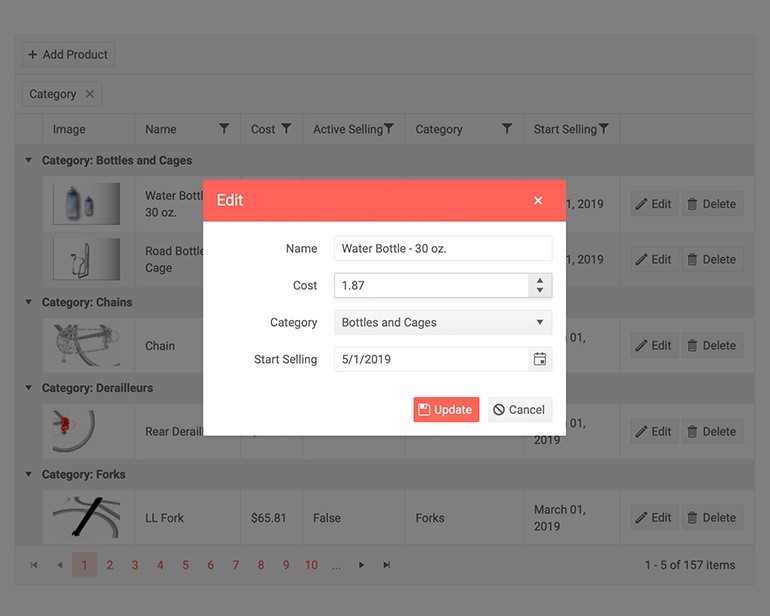The width and height of the screenshot is (770, 616).
Task: Select page 5 in pager
Action: click(186, 565)
